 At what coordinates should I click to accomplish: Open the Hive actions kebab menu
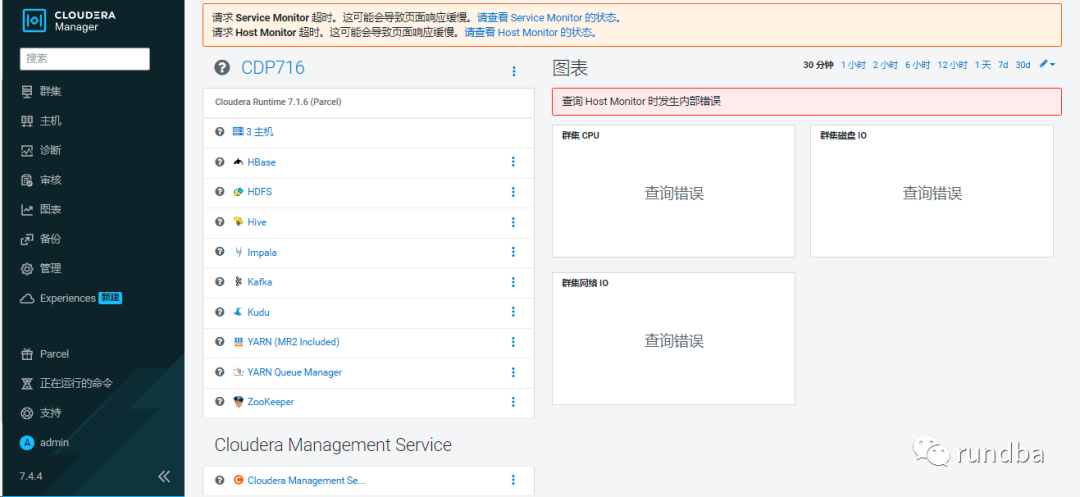(x=513, y=222)
